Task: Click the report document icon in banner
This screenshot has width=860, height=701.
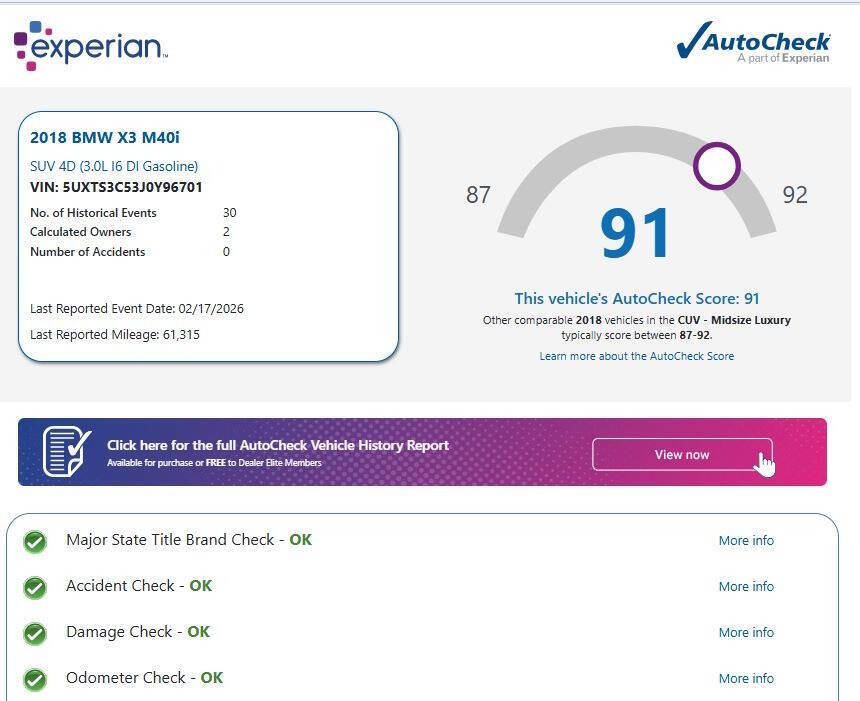Action: coord(67,452)
